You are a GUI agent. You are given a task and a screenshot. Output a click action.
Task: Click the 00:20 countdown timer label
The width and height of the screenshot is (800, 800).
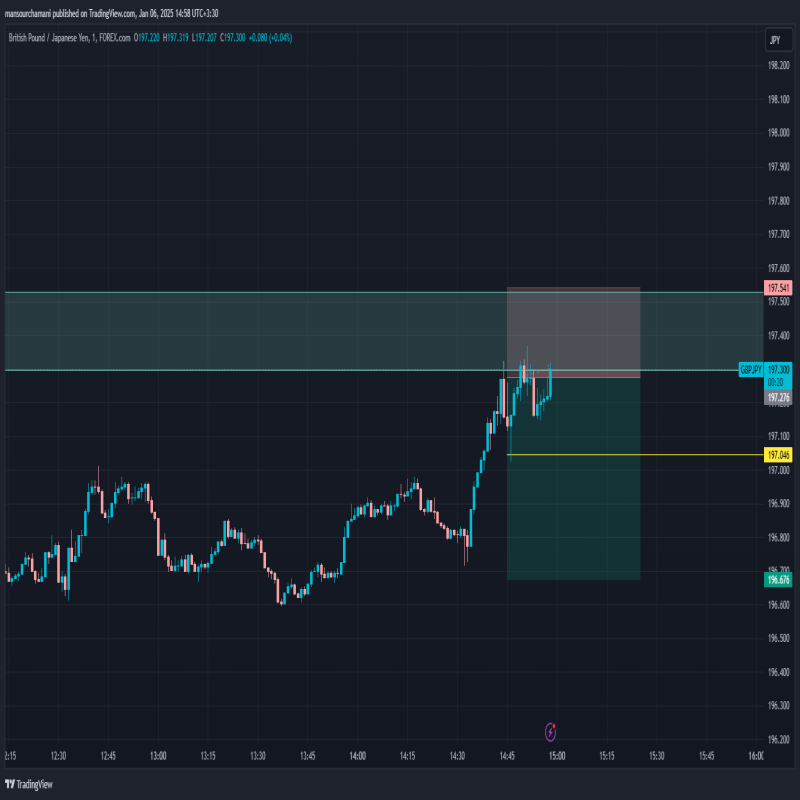[x=776, y=382]
